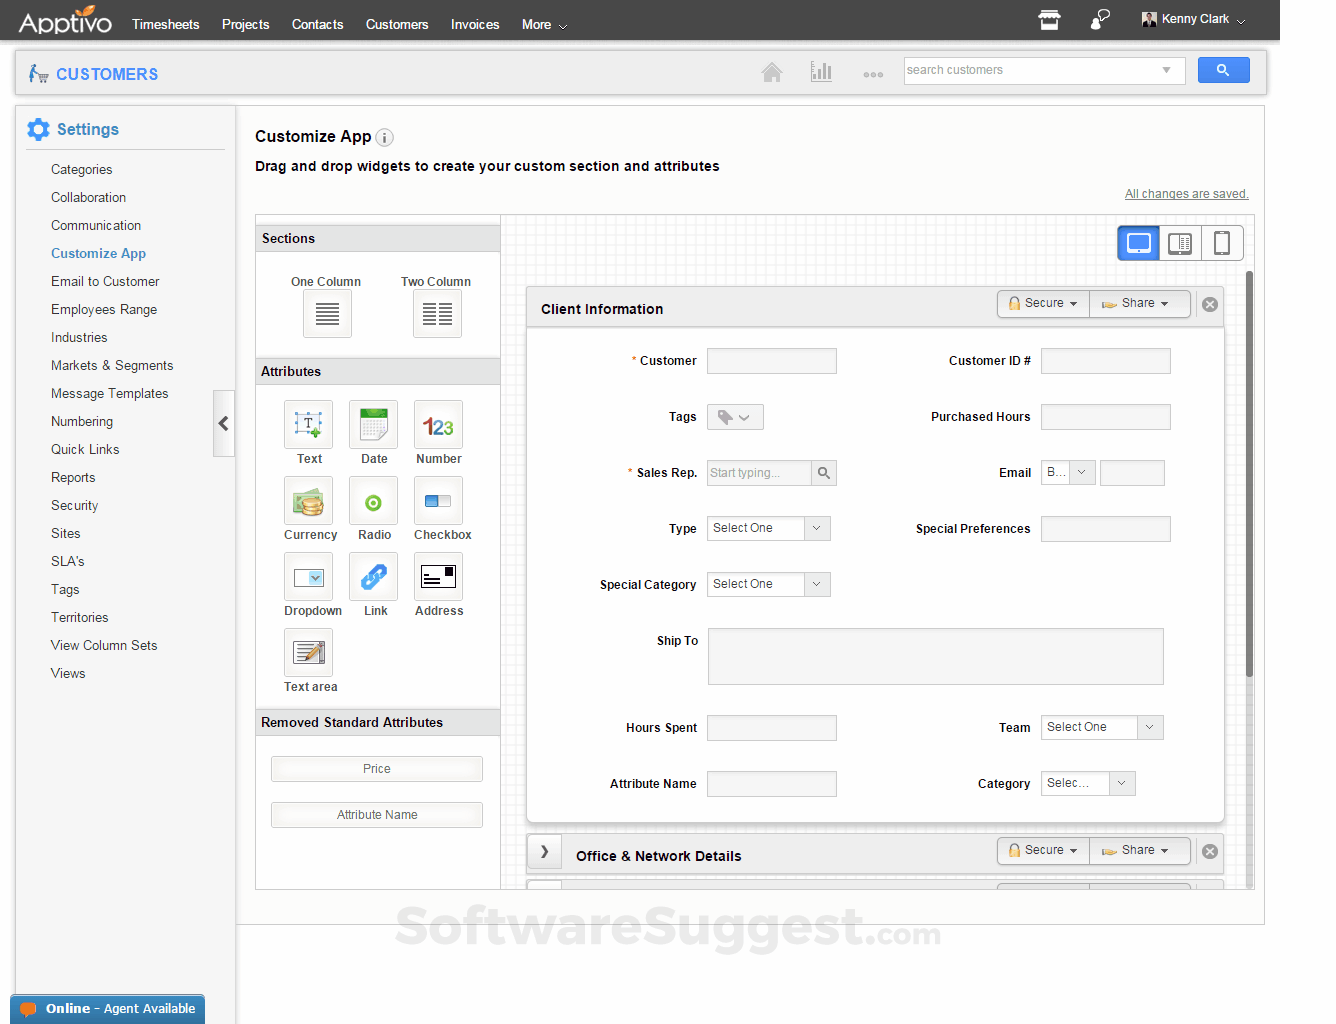Select the Date attribute widget icon
The width and height of the screenshot is (1336, 1024).
click(373, 425)
